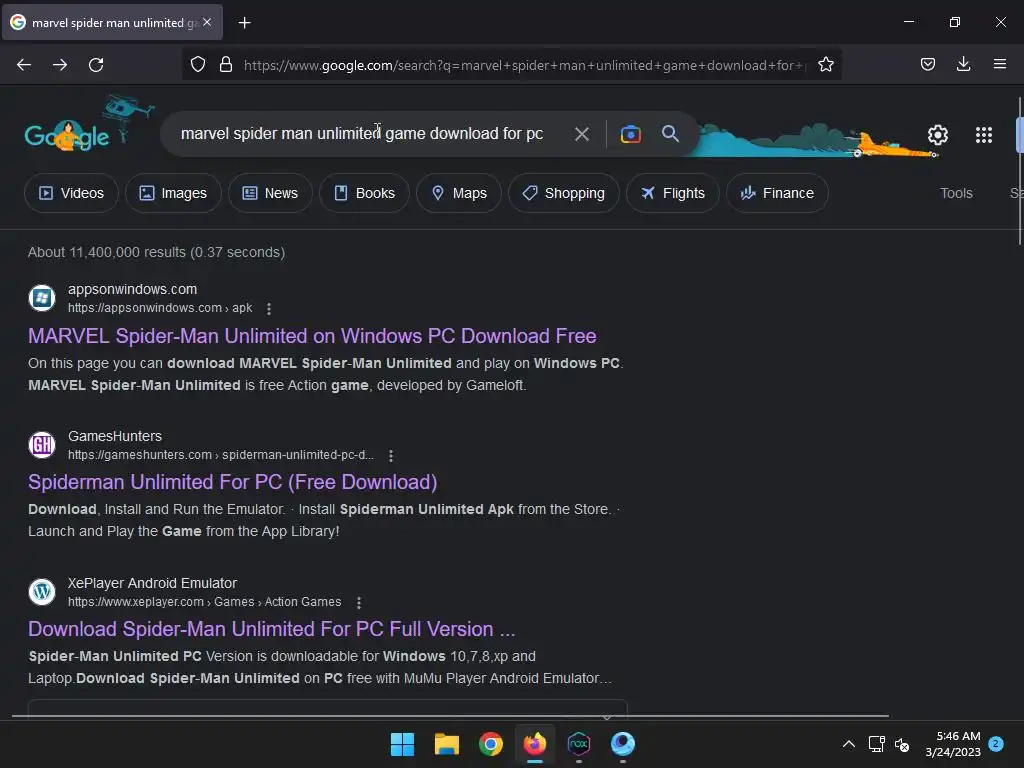Close the marvel spider man tab
1024x768 pixels.
pos(207,22)
